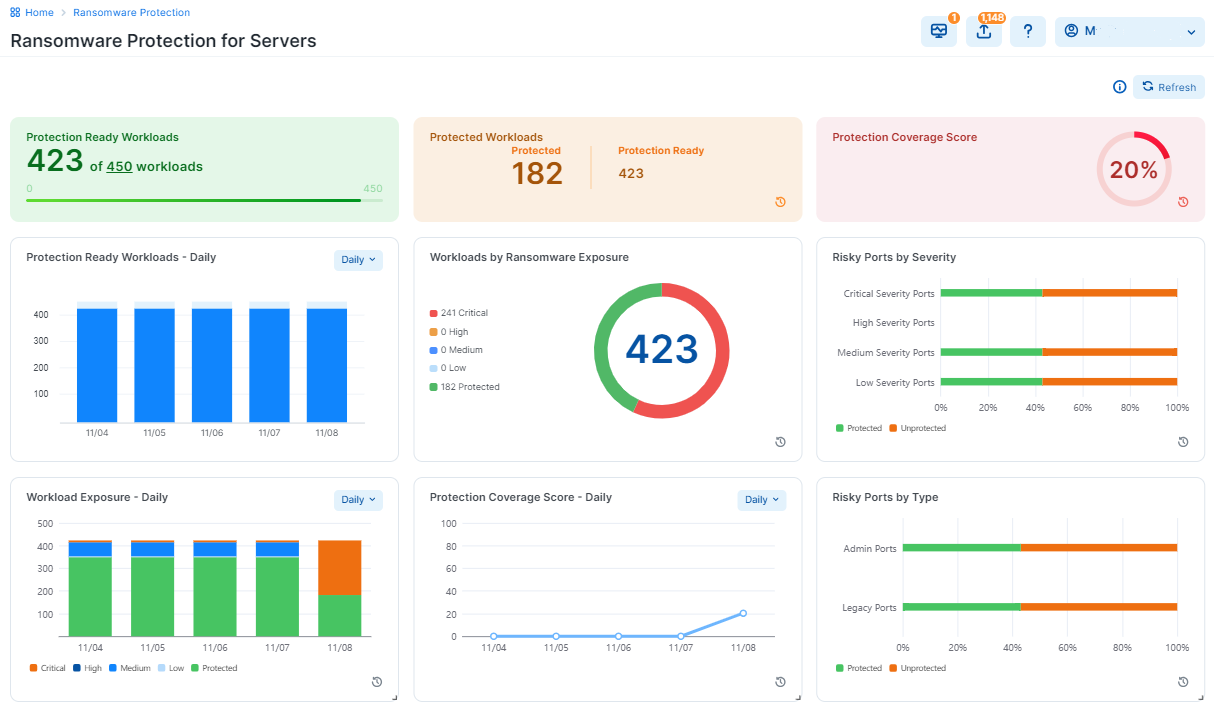Viewport: 1214px width, 727px height.
Task: Click the 423 donut chart center
Action: 662,350
